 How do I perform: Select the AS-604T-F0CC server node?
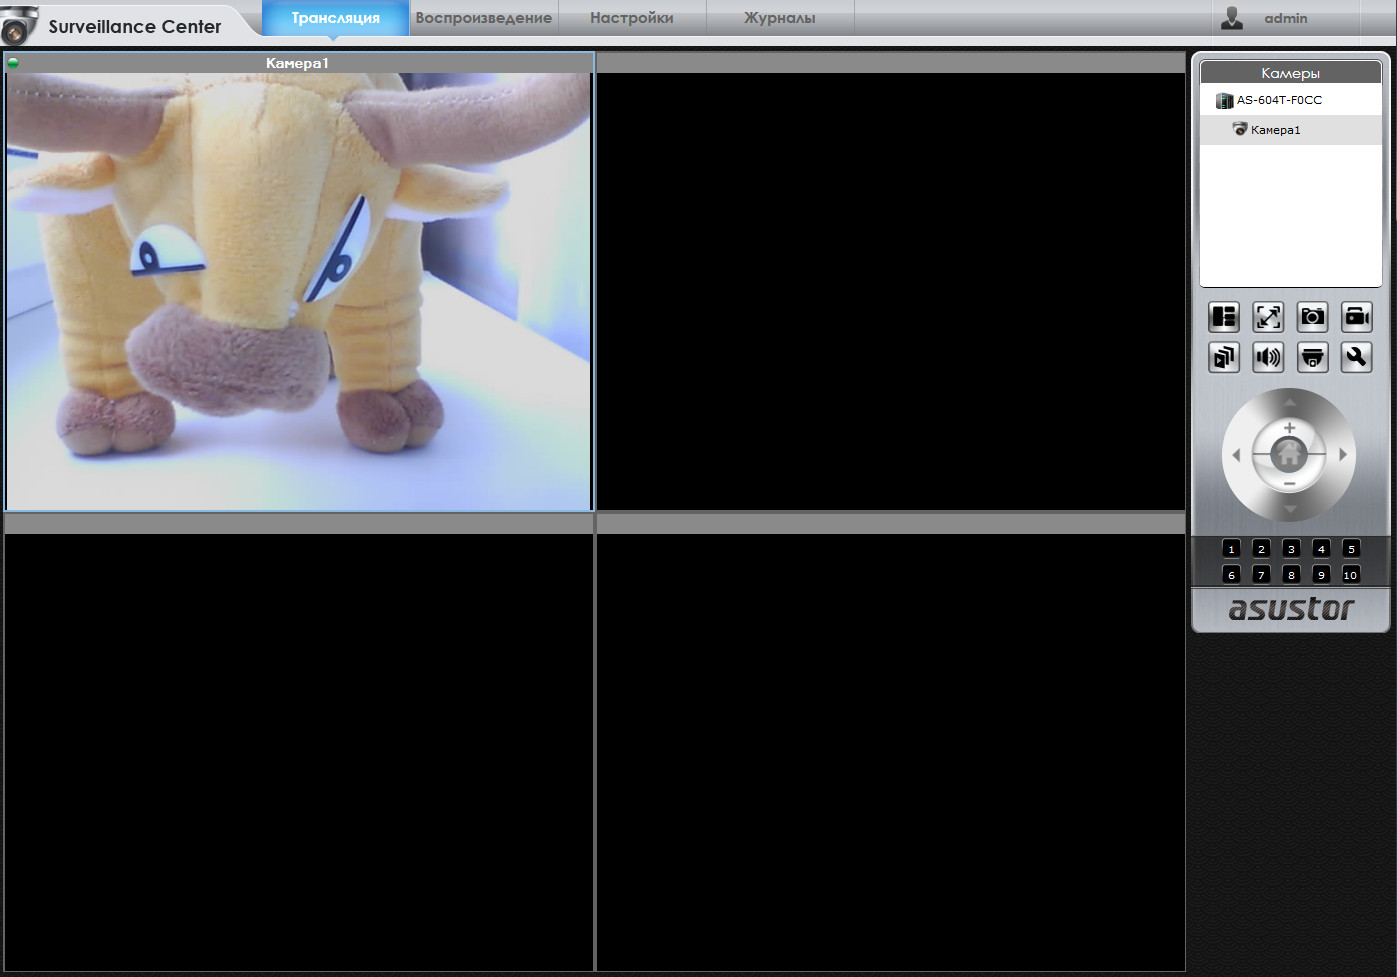tap(1278, 100)
